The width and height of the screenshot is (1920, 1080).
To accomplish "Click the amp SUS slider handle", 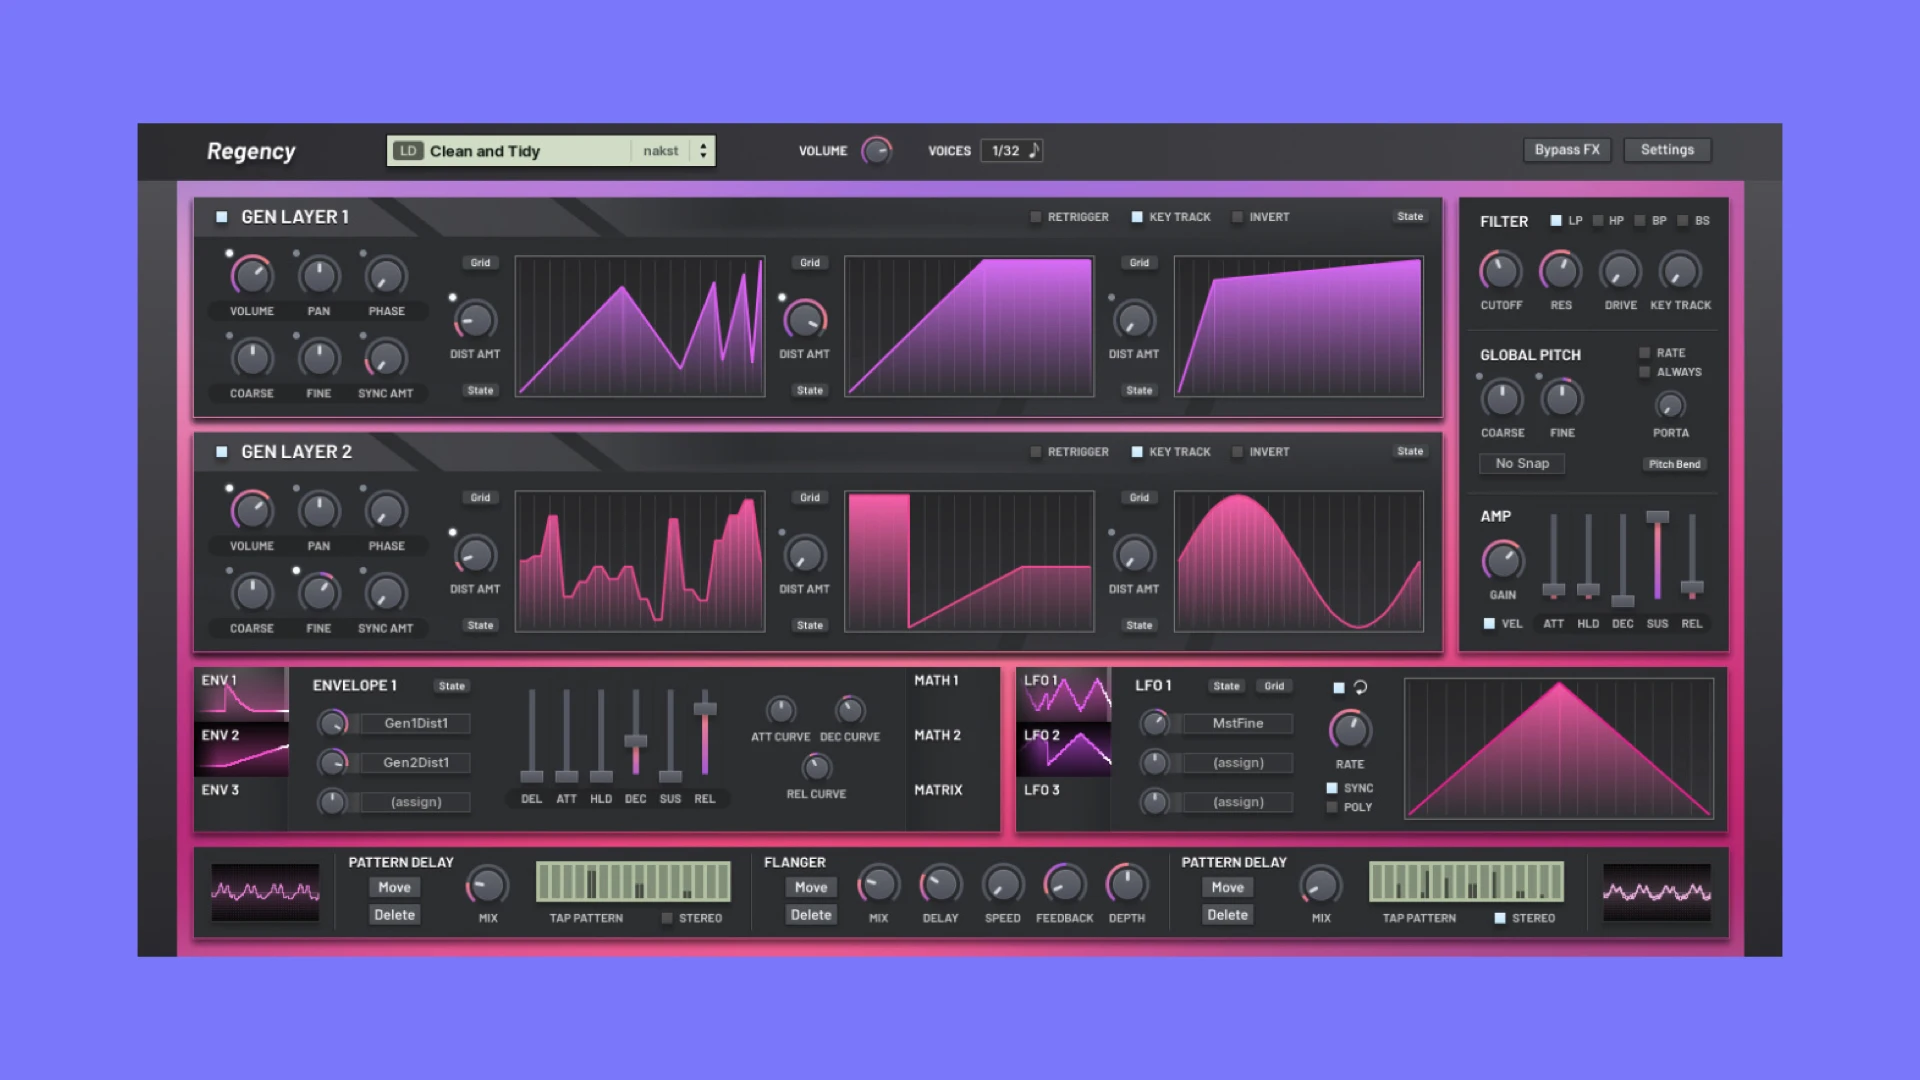I will 1657,517.
